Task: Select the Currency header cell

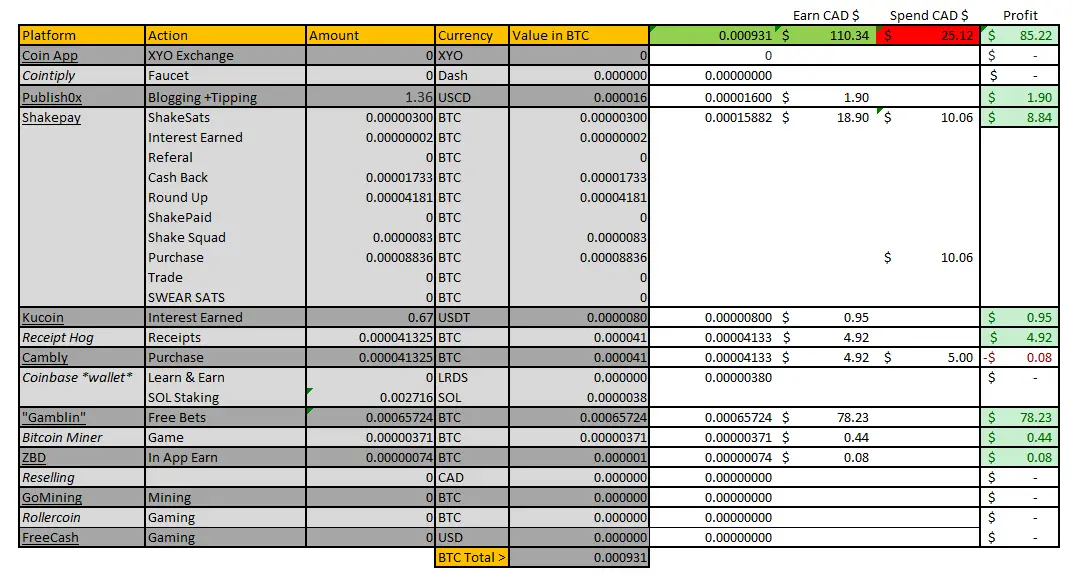Action: point(472,35)
